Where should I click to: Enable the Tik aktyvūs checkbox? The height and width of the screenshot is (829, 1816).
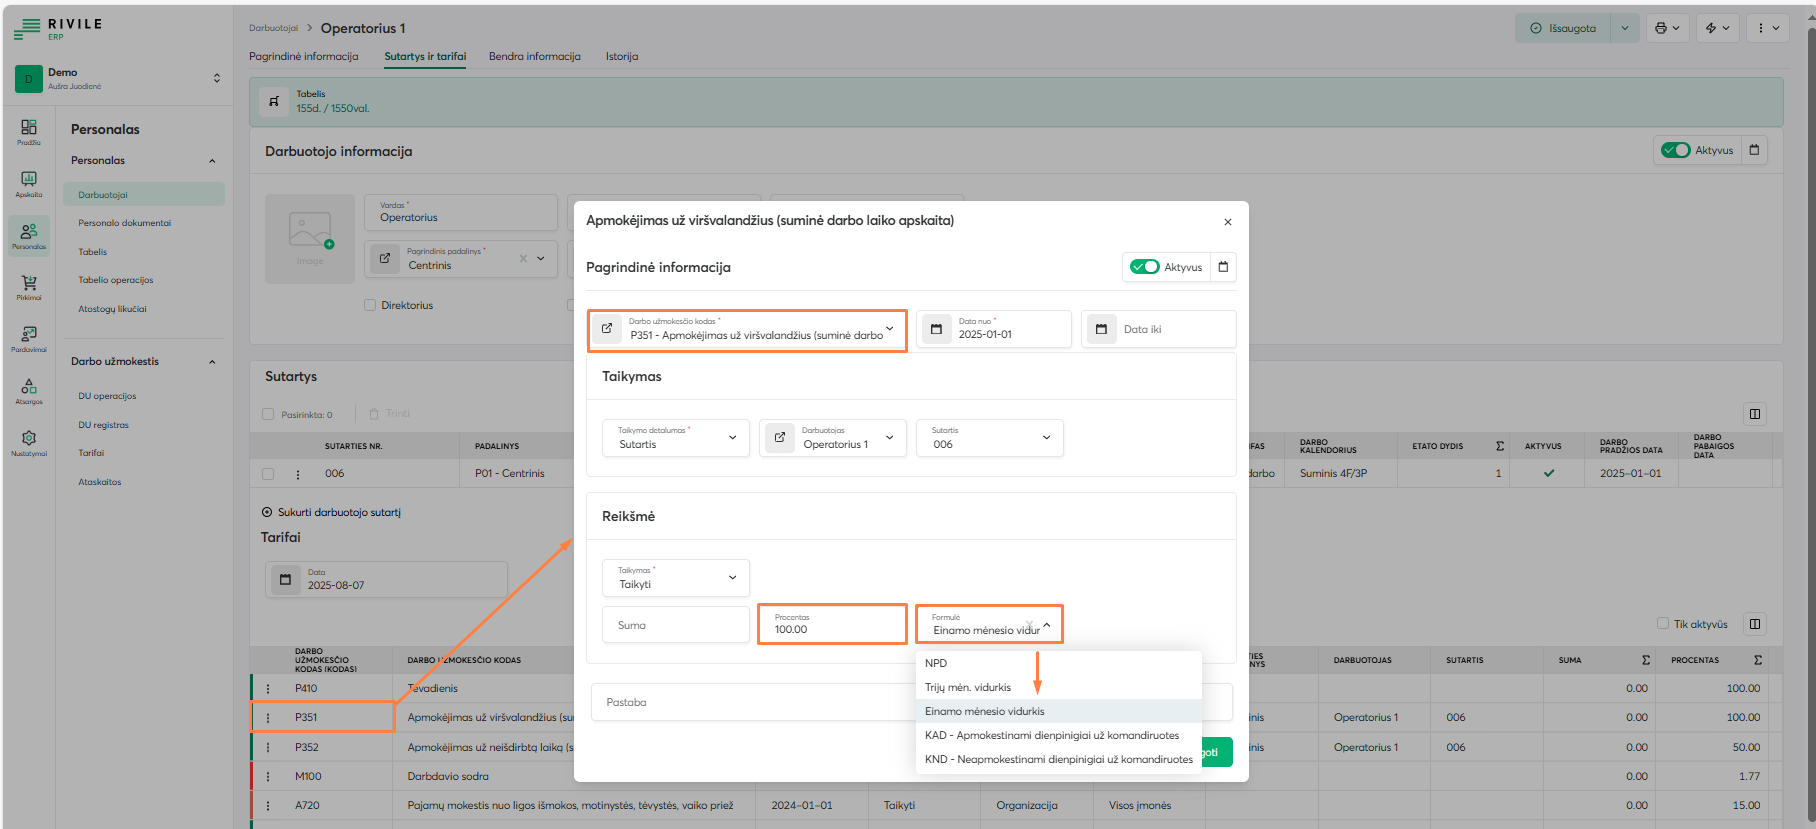[x=1663, y=624]
